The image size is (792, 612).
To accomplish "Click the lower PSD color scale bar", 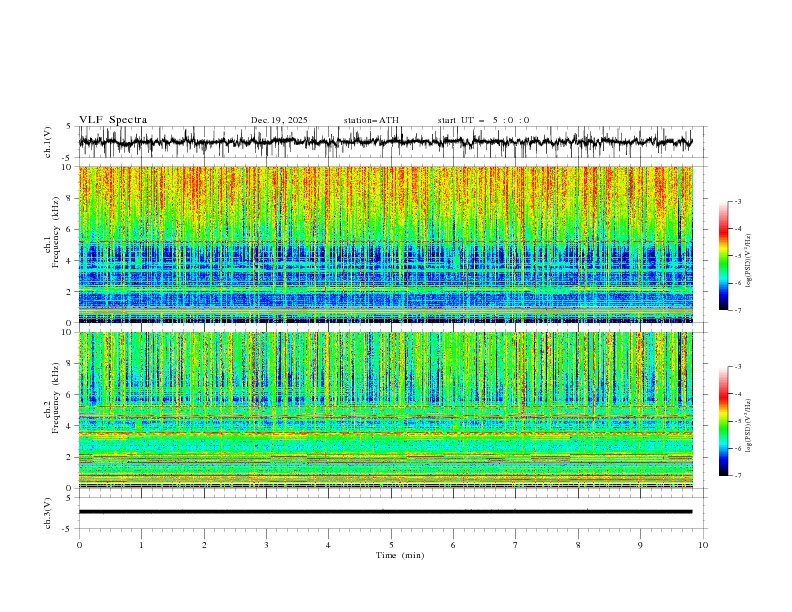I will pyautogui.click(x=723, y=421).
